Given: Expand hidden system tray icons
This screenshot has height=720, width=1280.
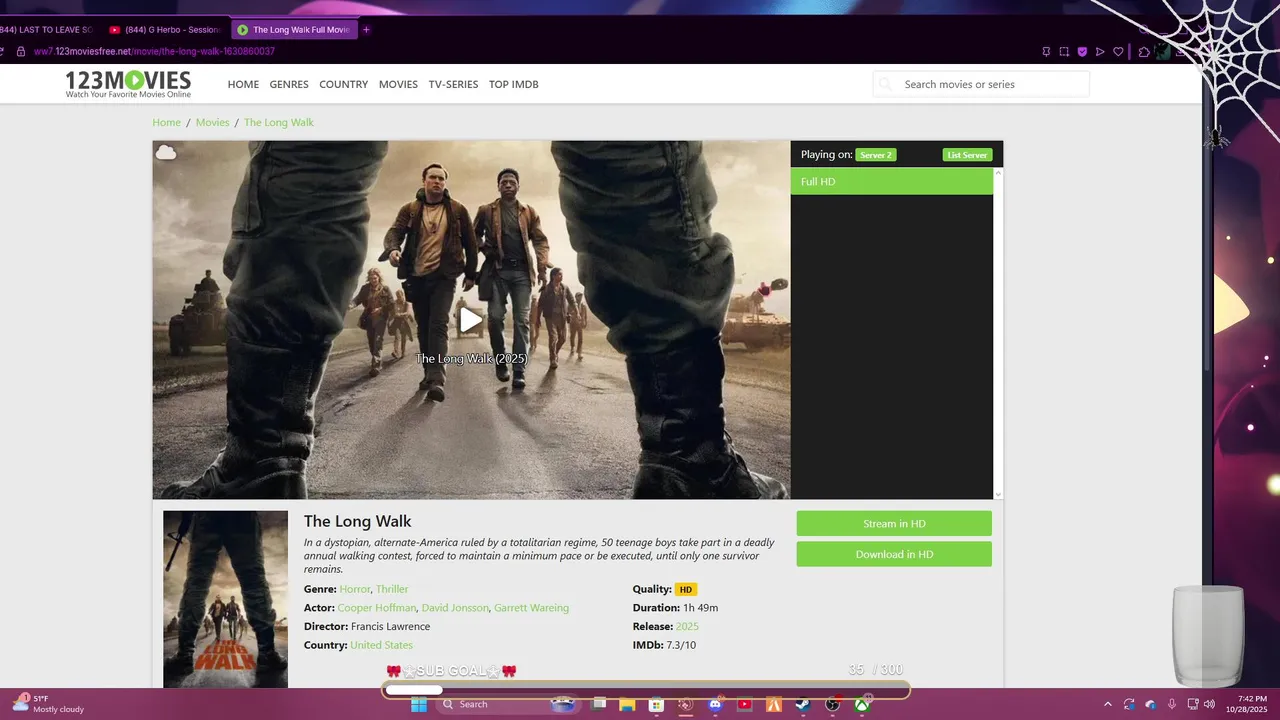Looking at the screenshot, I should click(x=1107, y=704).
